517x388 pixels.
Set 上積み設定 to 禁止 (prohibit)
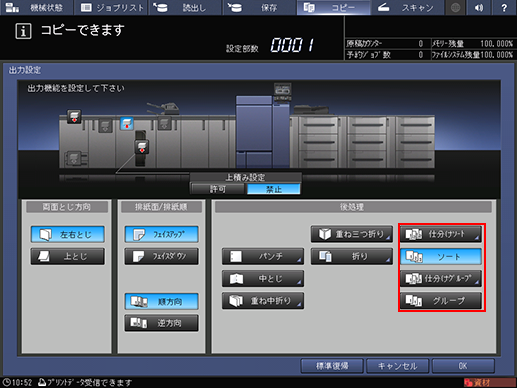click(274, 189)
